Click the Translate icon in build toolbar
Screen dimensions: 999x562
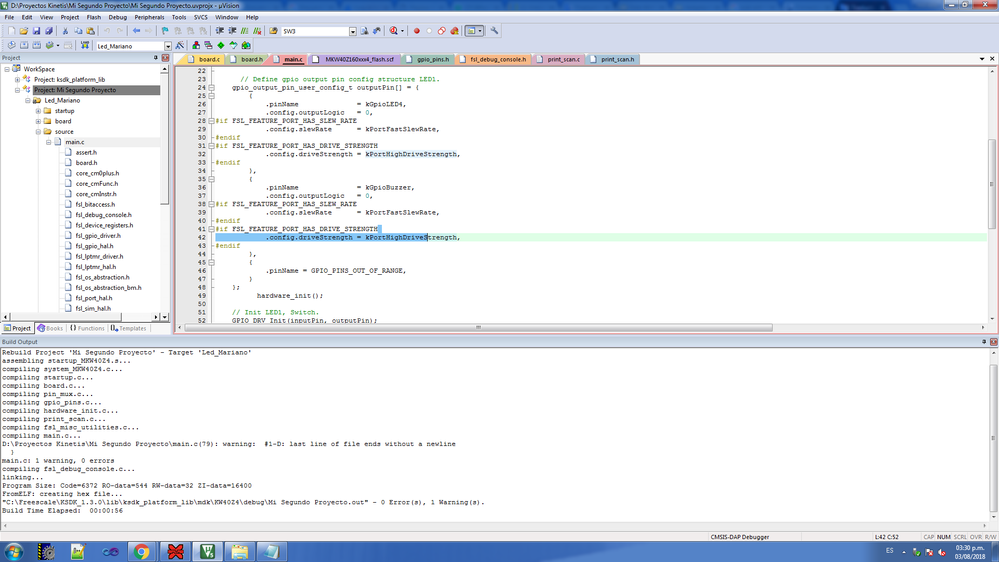11,45
